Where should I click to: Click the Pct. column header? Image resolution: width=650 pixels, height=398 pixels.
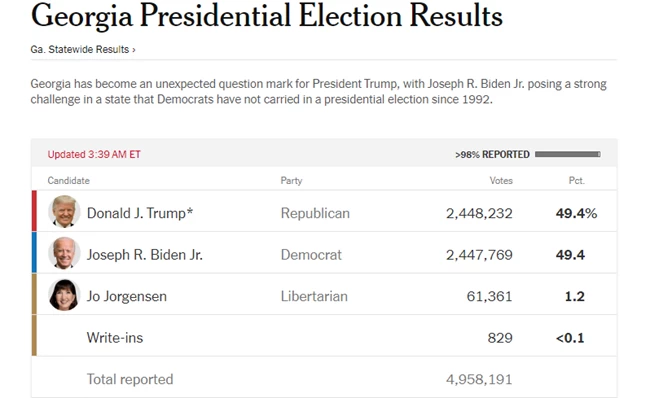(x=577, y=181)
